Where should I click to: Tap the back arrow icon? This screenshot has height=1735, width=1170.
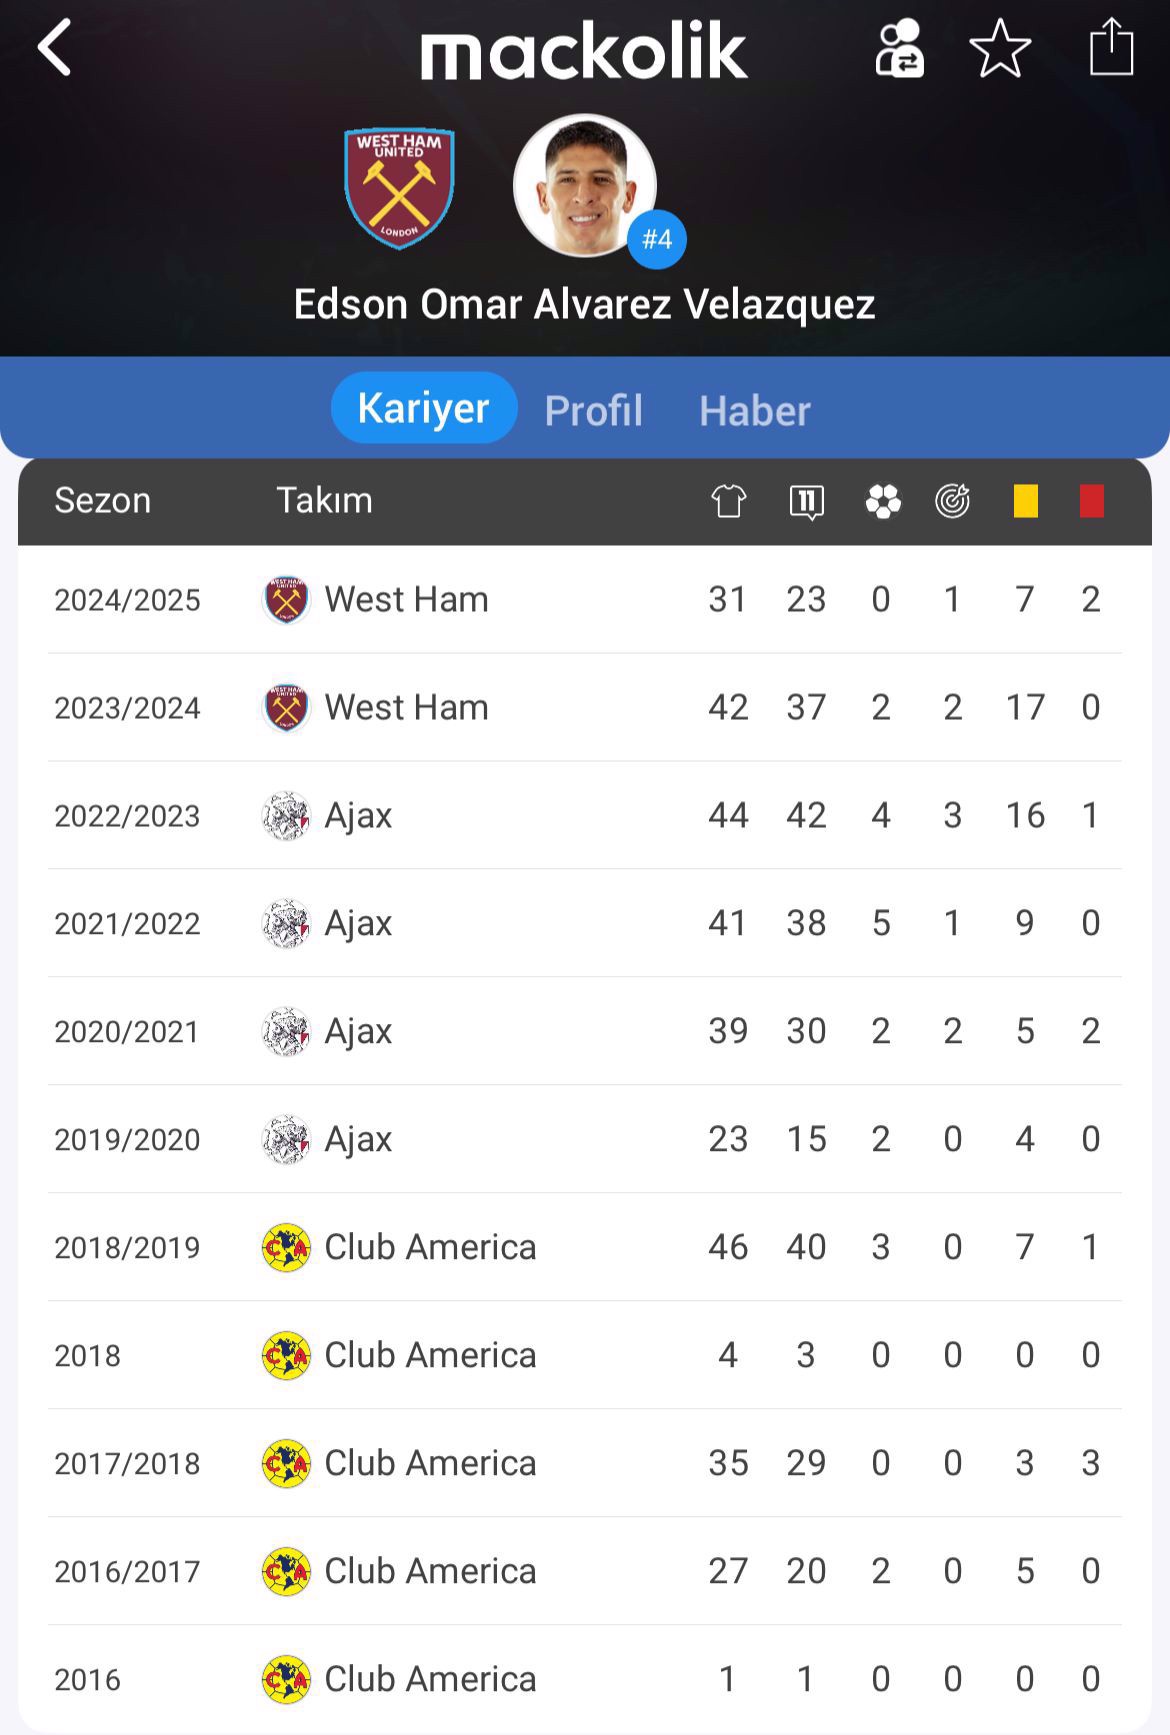coord(54,47)
